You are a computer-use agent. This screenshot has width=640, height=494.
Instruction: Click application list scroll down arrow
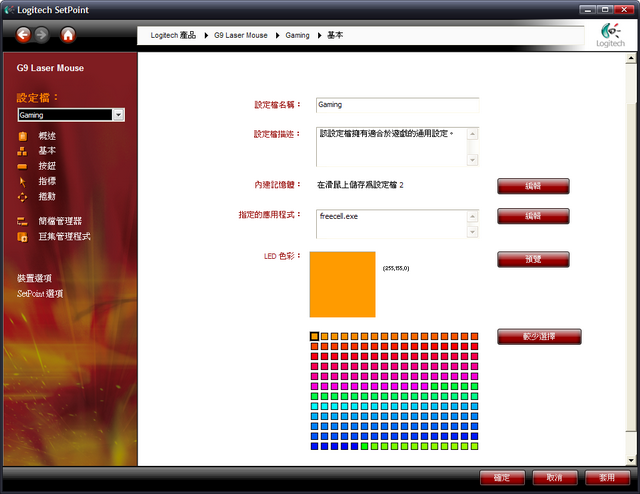click(x=472, y=232)
